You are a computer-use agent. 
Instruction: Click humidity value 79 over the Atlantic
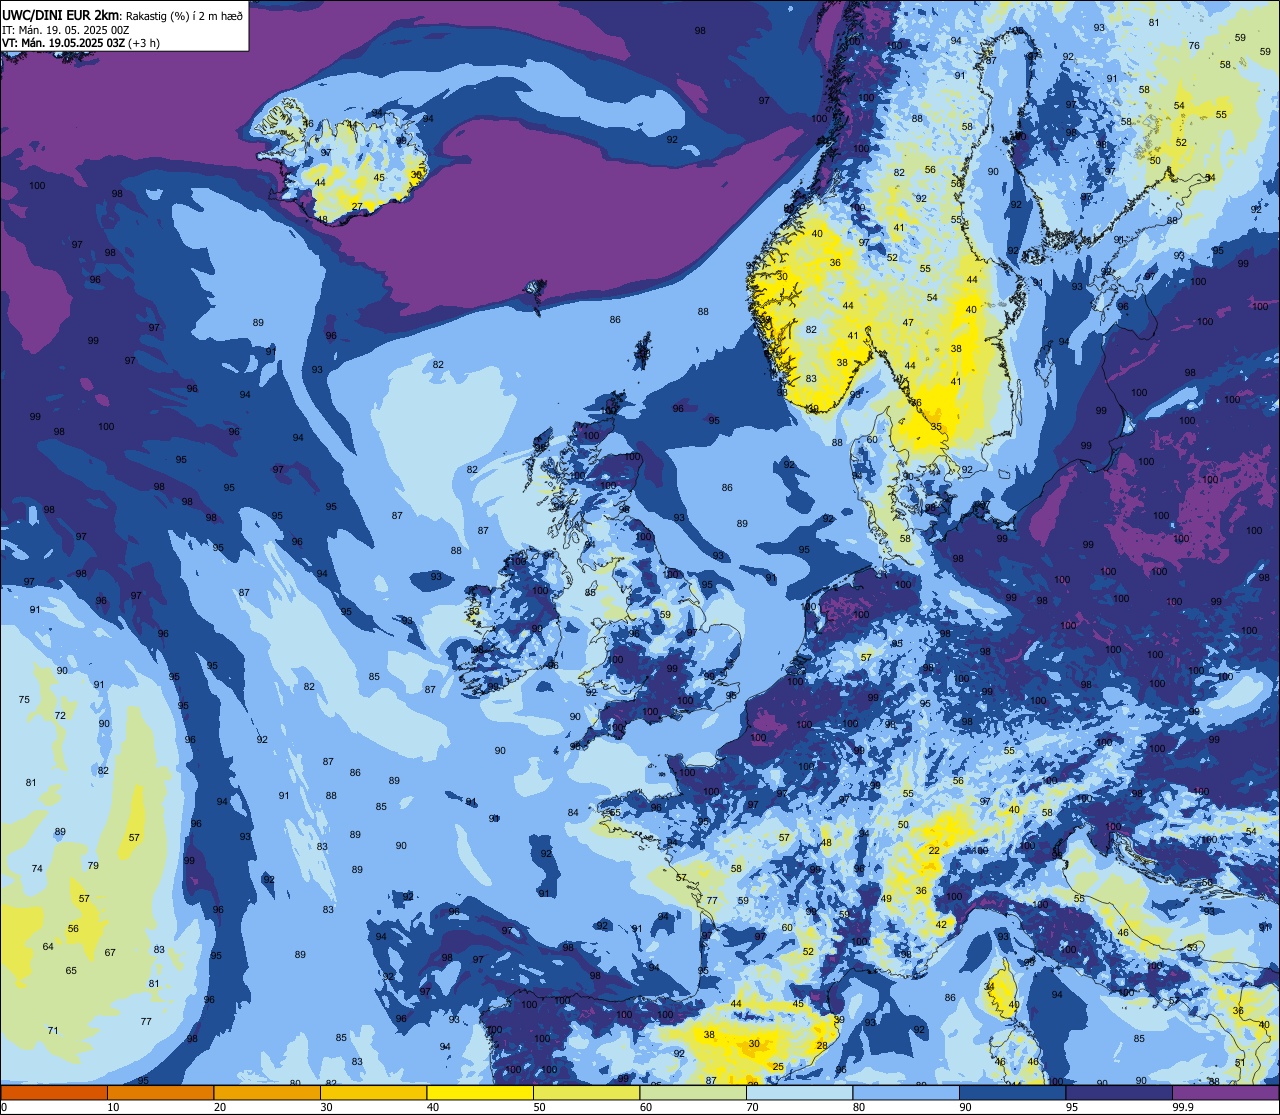click(93, 866)
